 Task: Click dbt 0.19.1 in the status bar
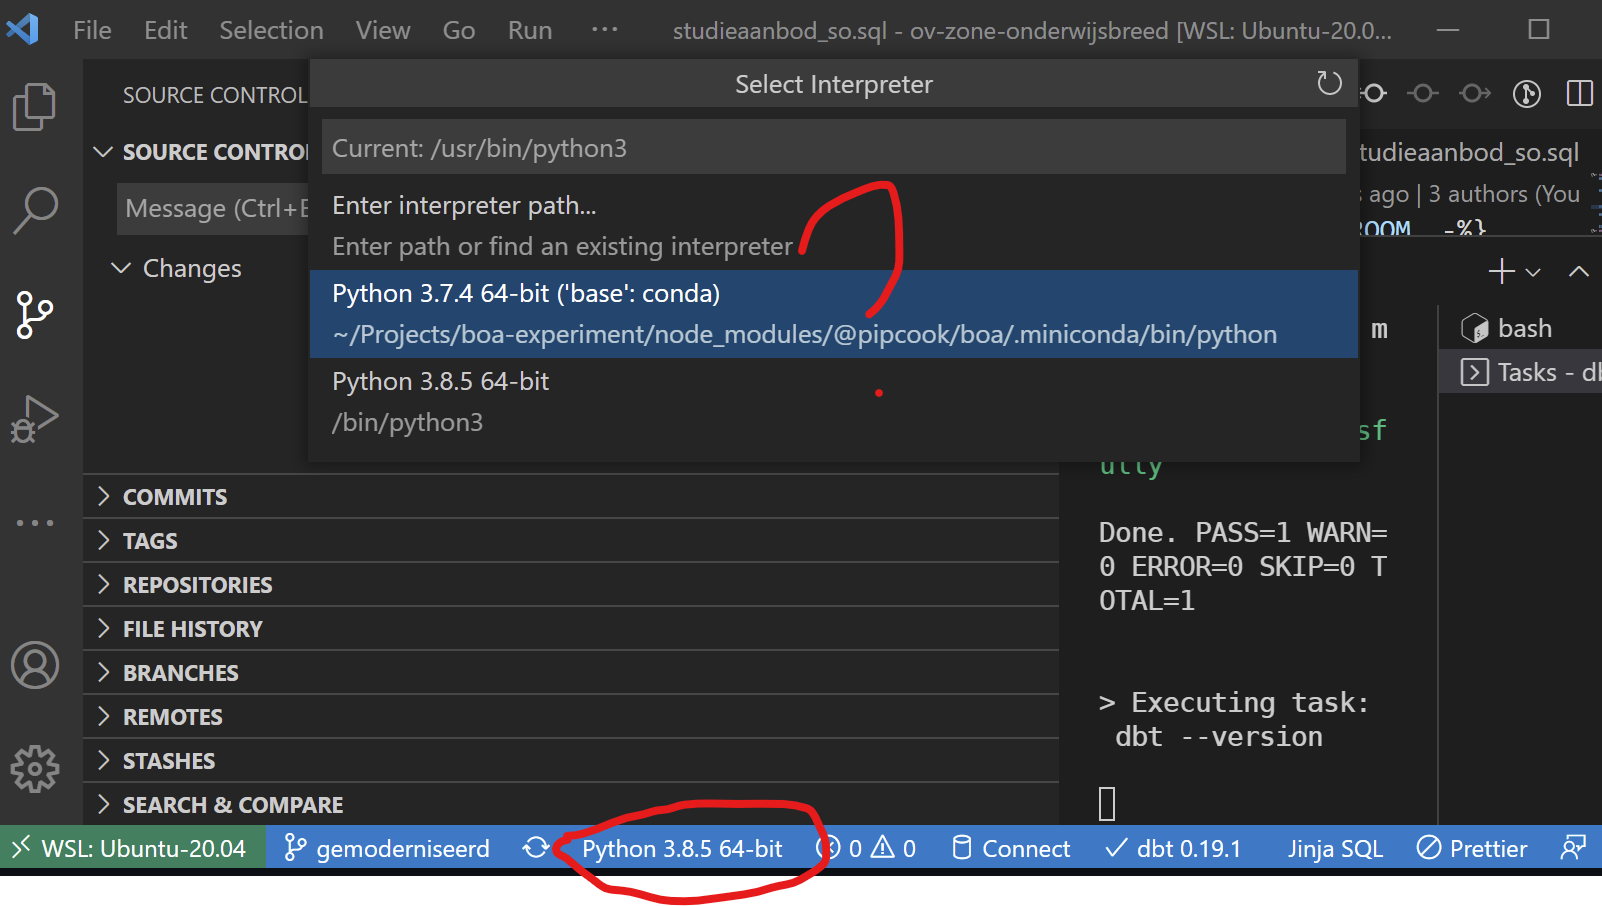[x=1175, y=848]
